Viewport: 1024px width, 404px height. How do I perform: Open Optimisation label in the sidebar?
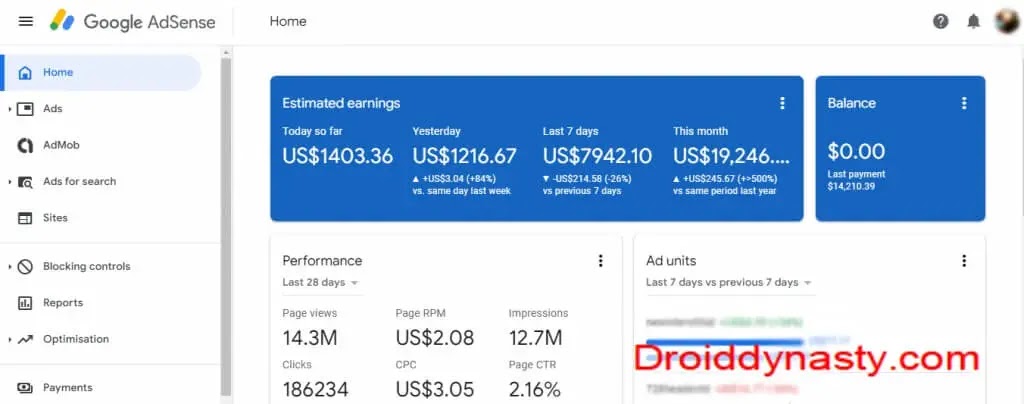pos(76,339)
